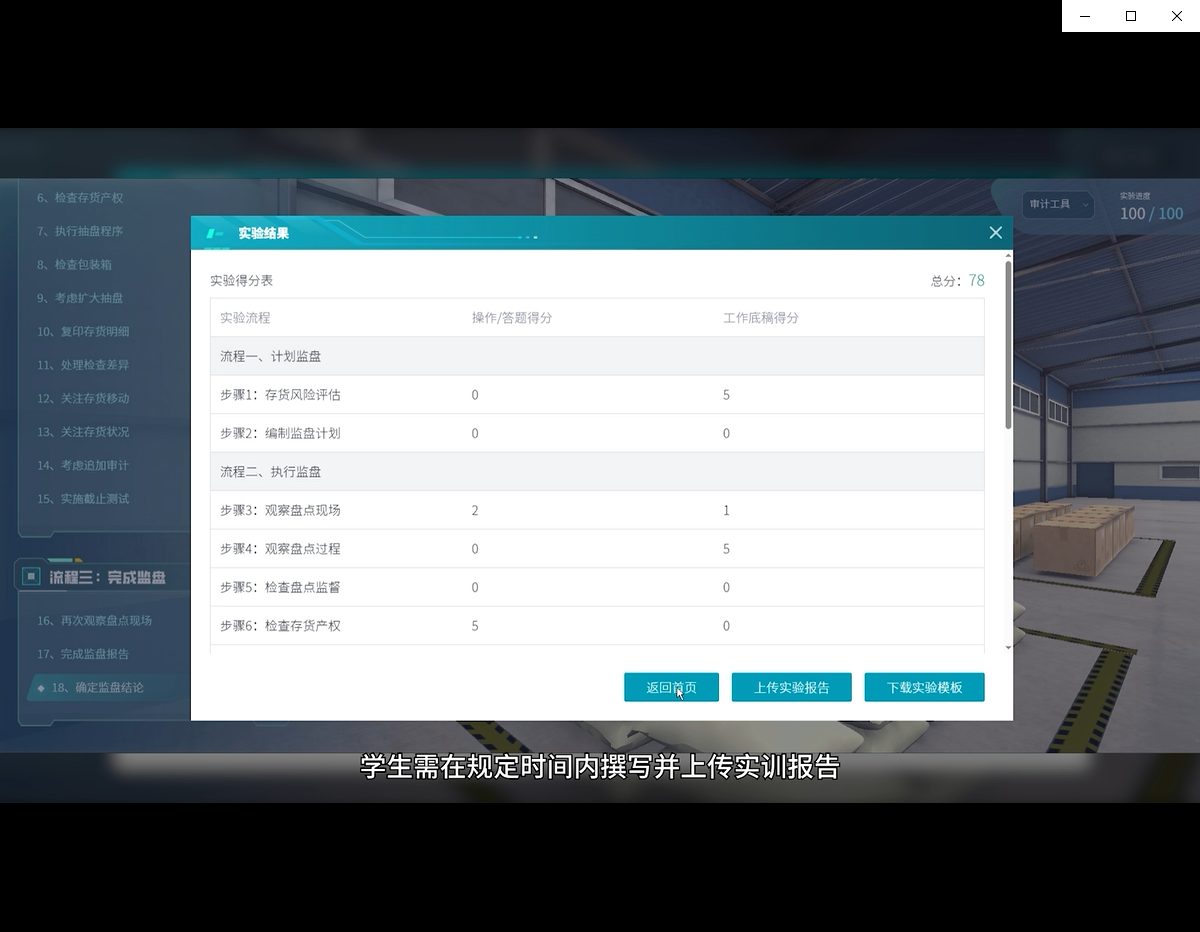Click the 步骤1：存货风险评估 row
Screen dimensions: 1200x932
[597, 395]
